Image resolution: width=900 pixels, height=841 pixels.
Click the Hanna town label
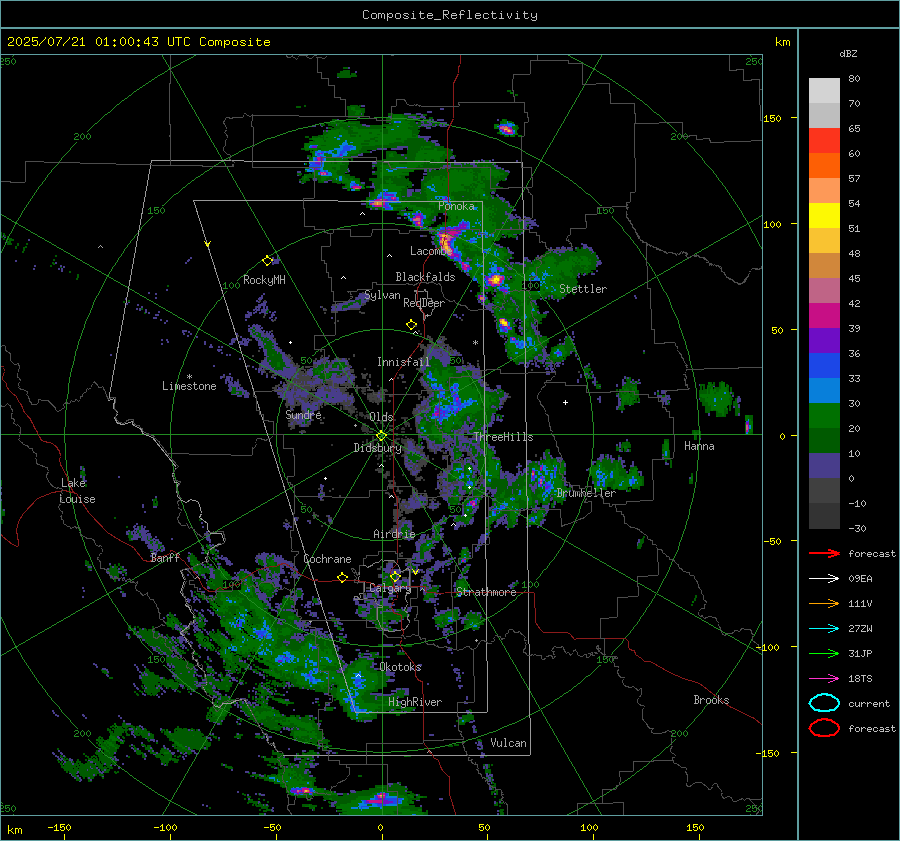[x=699, y=446]
